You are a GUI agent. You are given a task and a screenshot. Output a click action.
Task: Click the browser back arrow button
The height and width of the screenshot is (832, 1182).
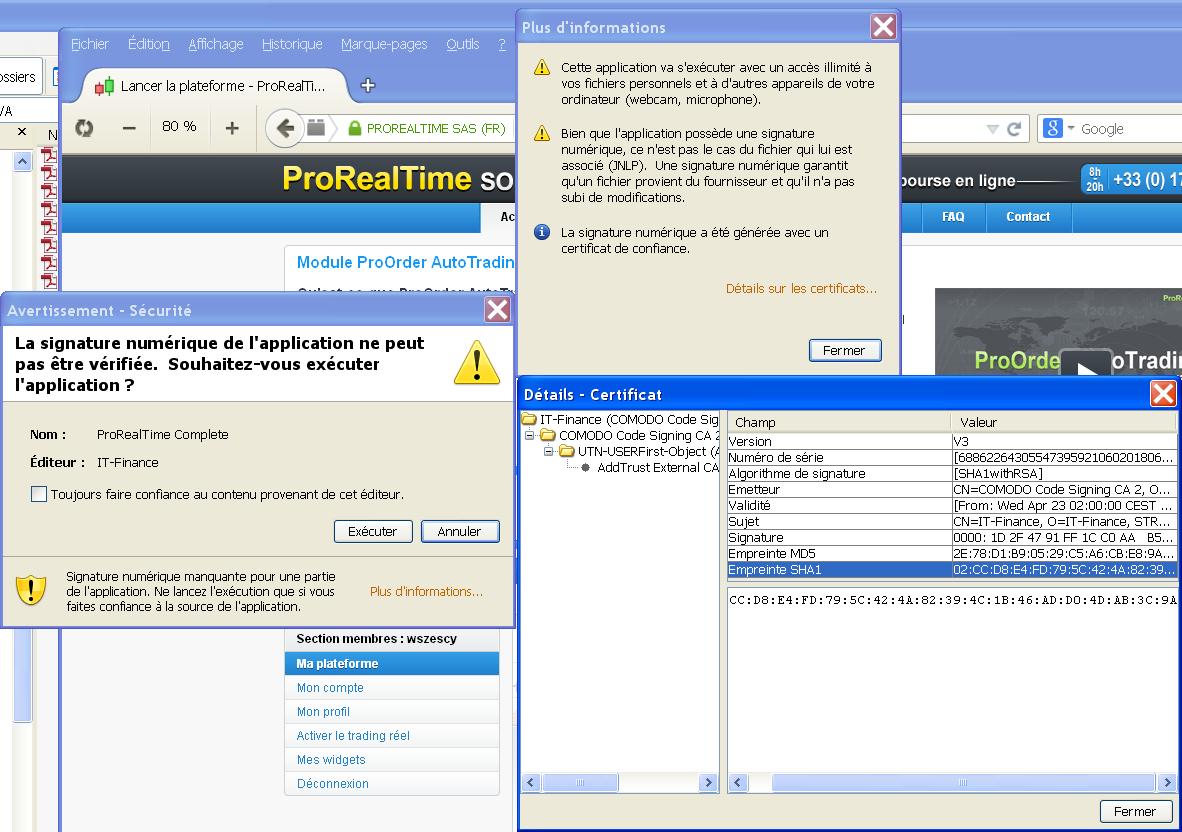(284, 128)
